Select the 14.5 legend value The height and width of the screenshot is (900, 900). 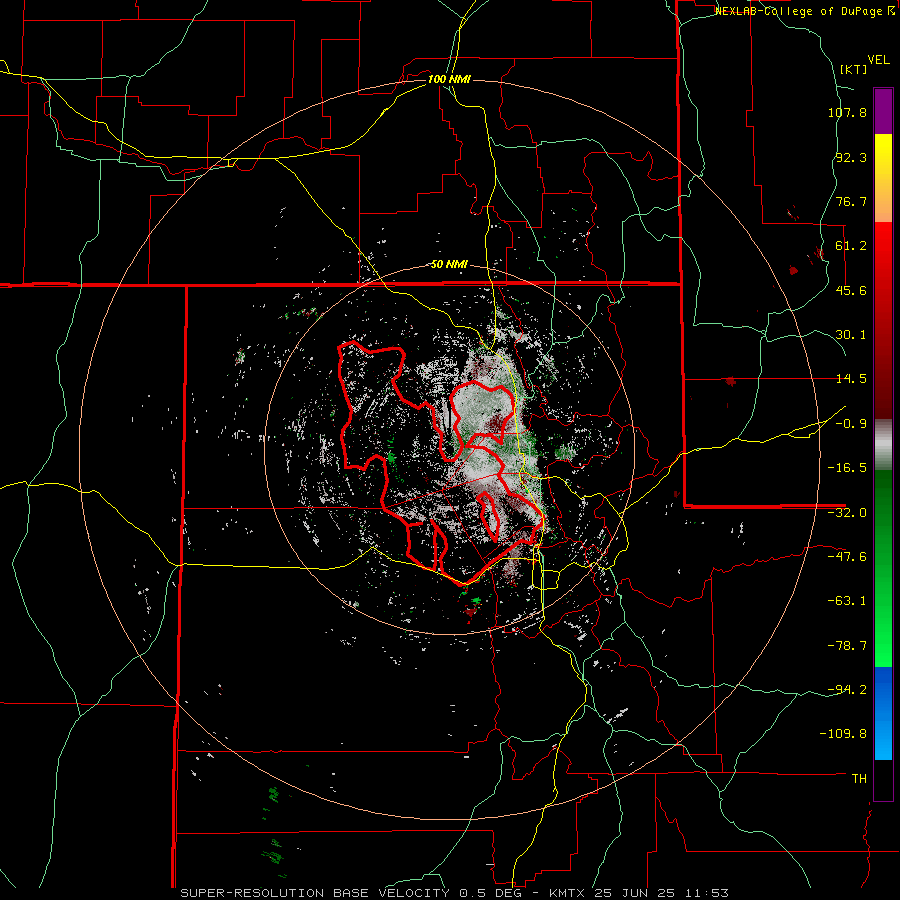[851, 379]
